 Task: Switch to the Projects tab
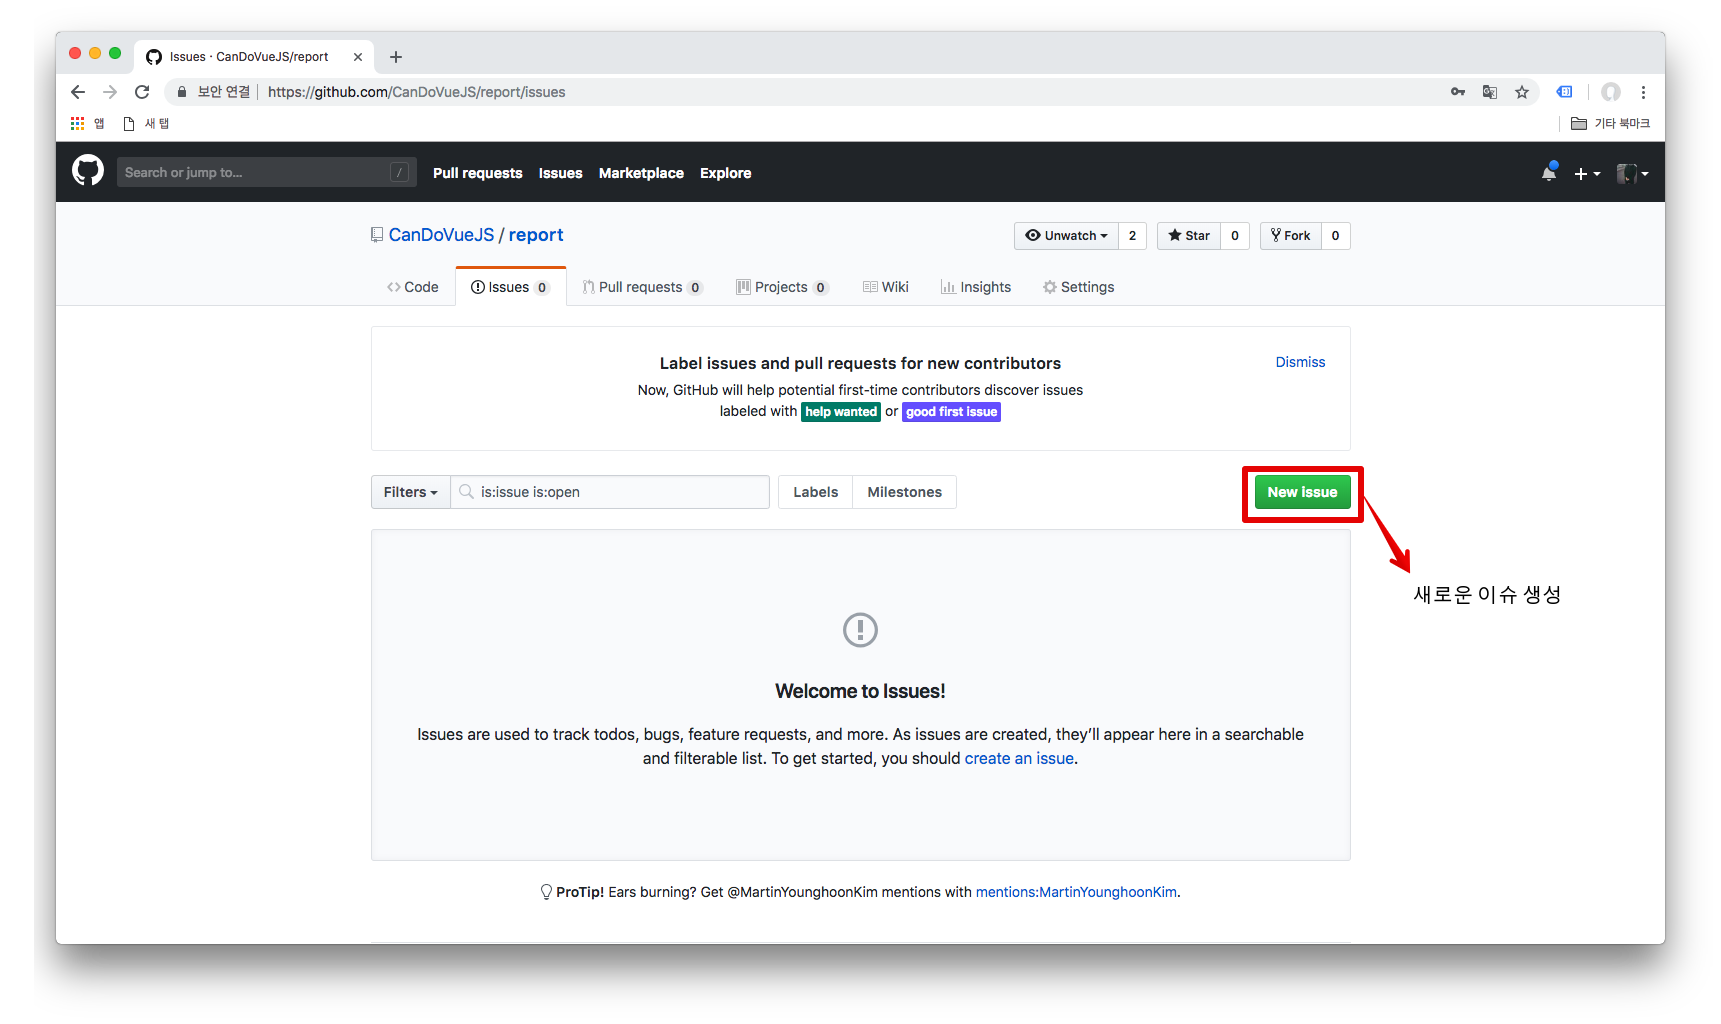pos(782,287)
